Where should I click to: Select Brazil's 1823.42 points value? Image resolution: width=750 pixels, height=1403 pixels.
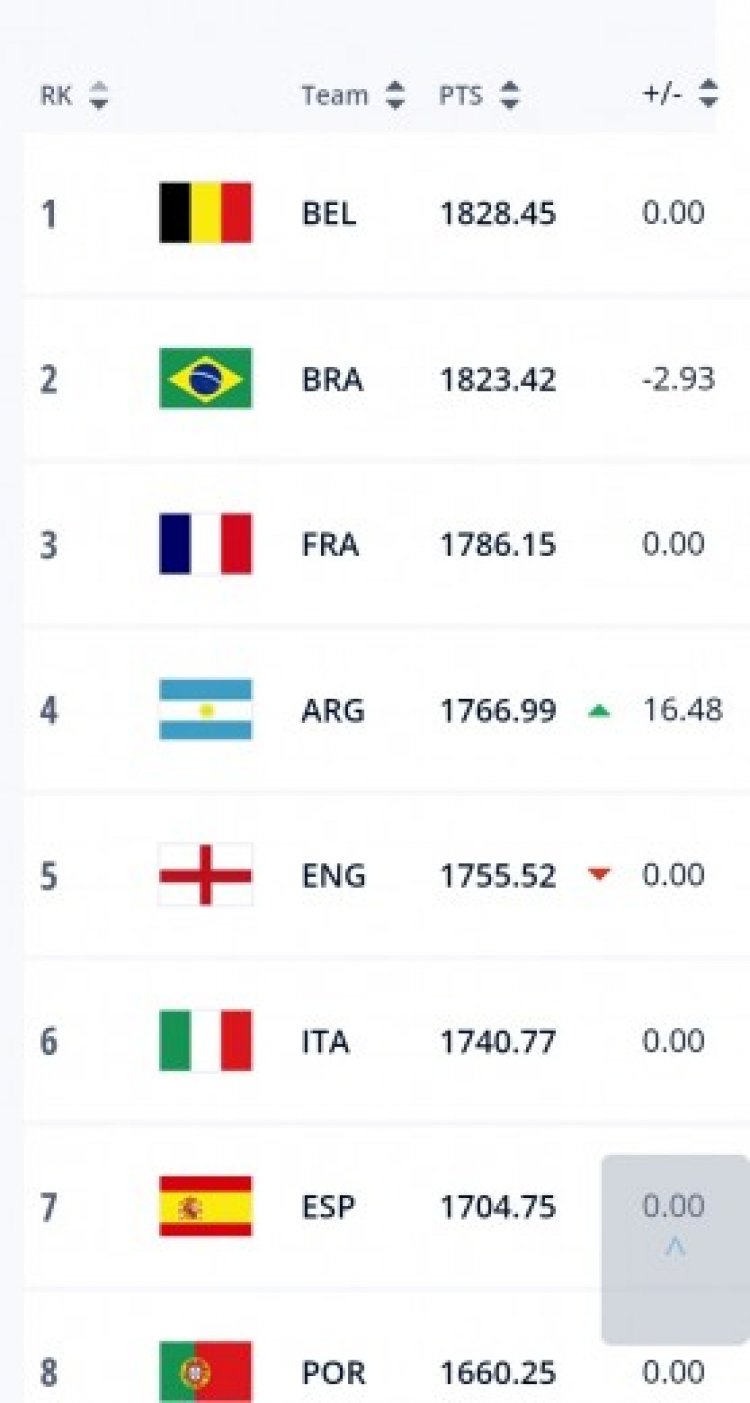tap(498, 380)
